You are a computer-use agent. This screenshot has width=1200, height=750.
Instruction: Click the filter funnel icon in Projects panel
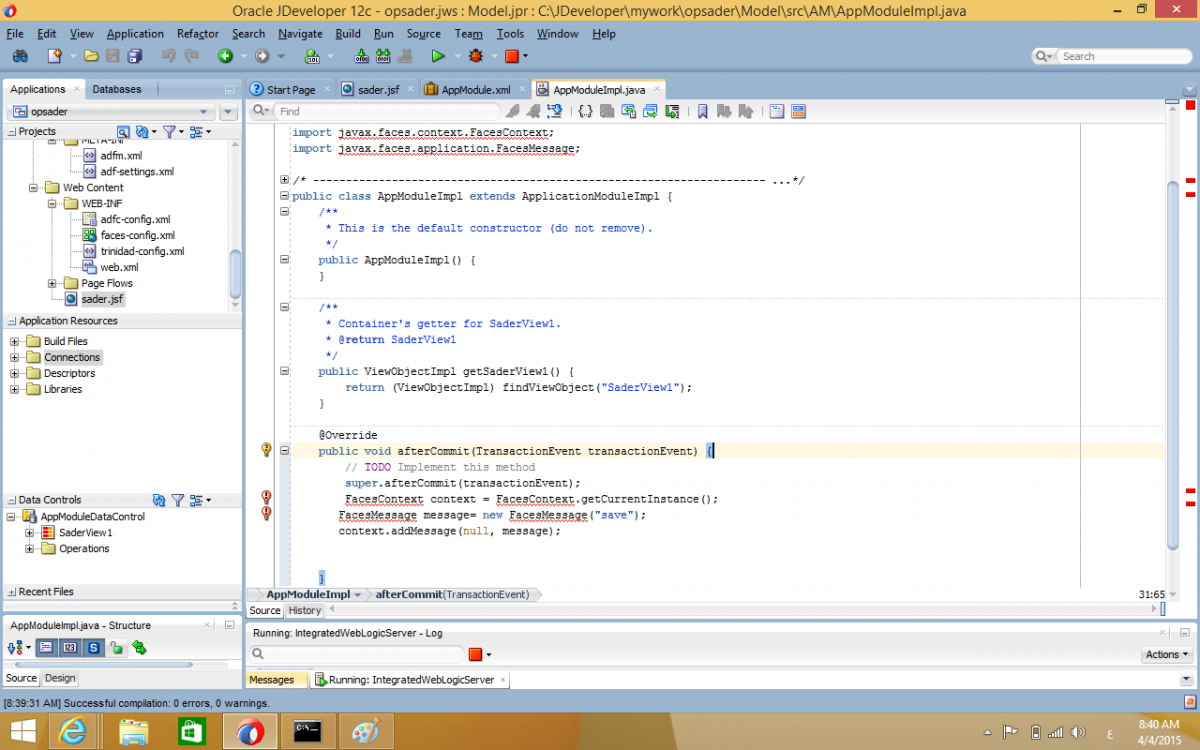pyautogui.click(x=169, y=131)
